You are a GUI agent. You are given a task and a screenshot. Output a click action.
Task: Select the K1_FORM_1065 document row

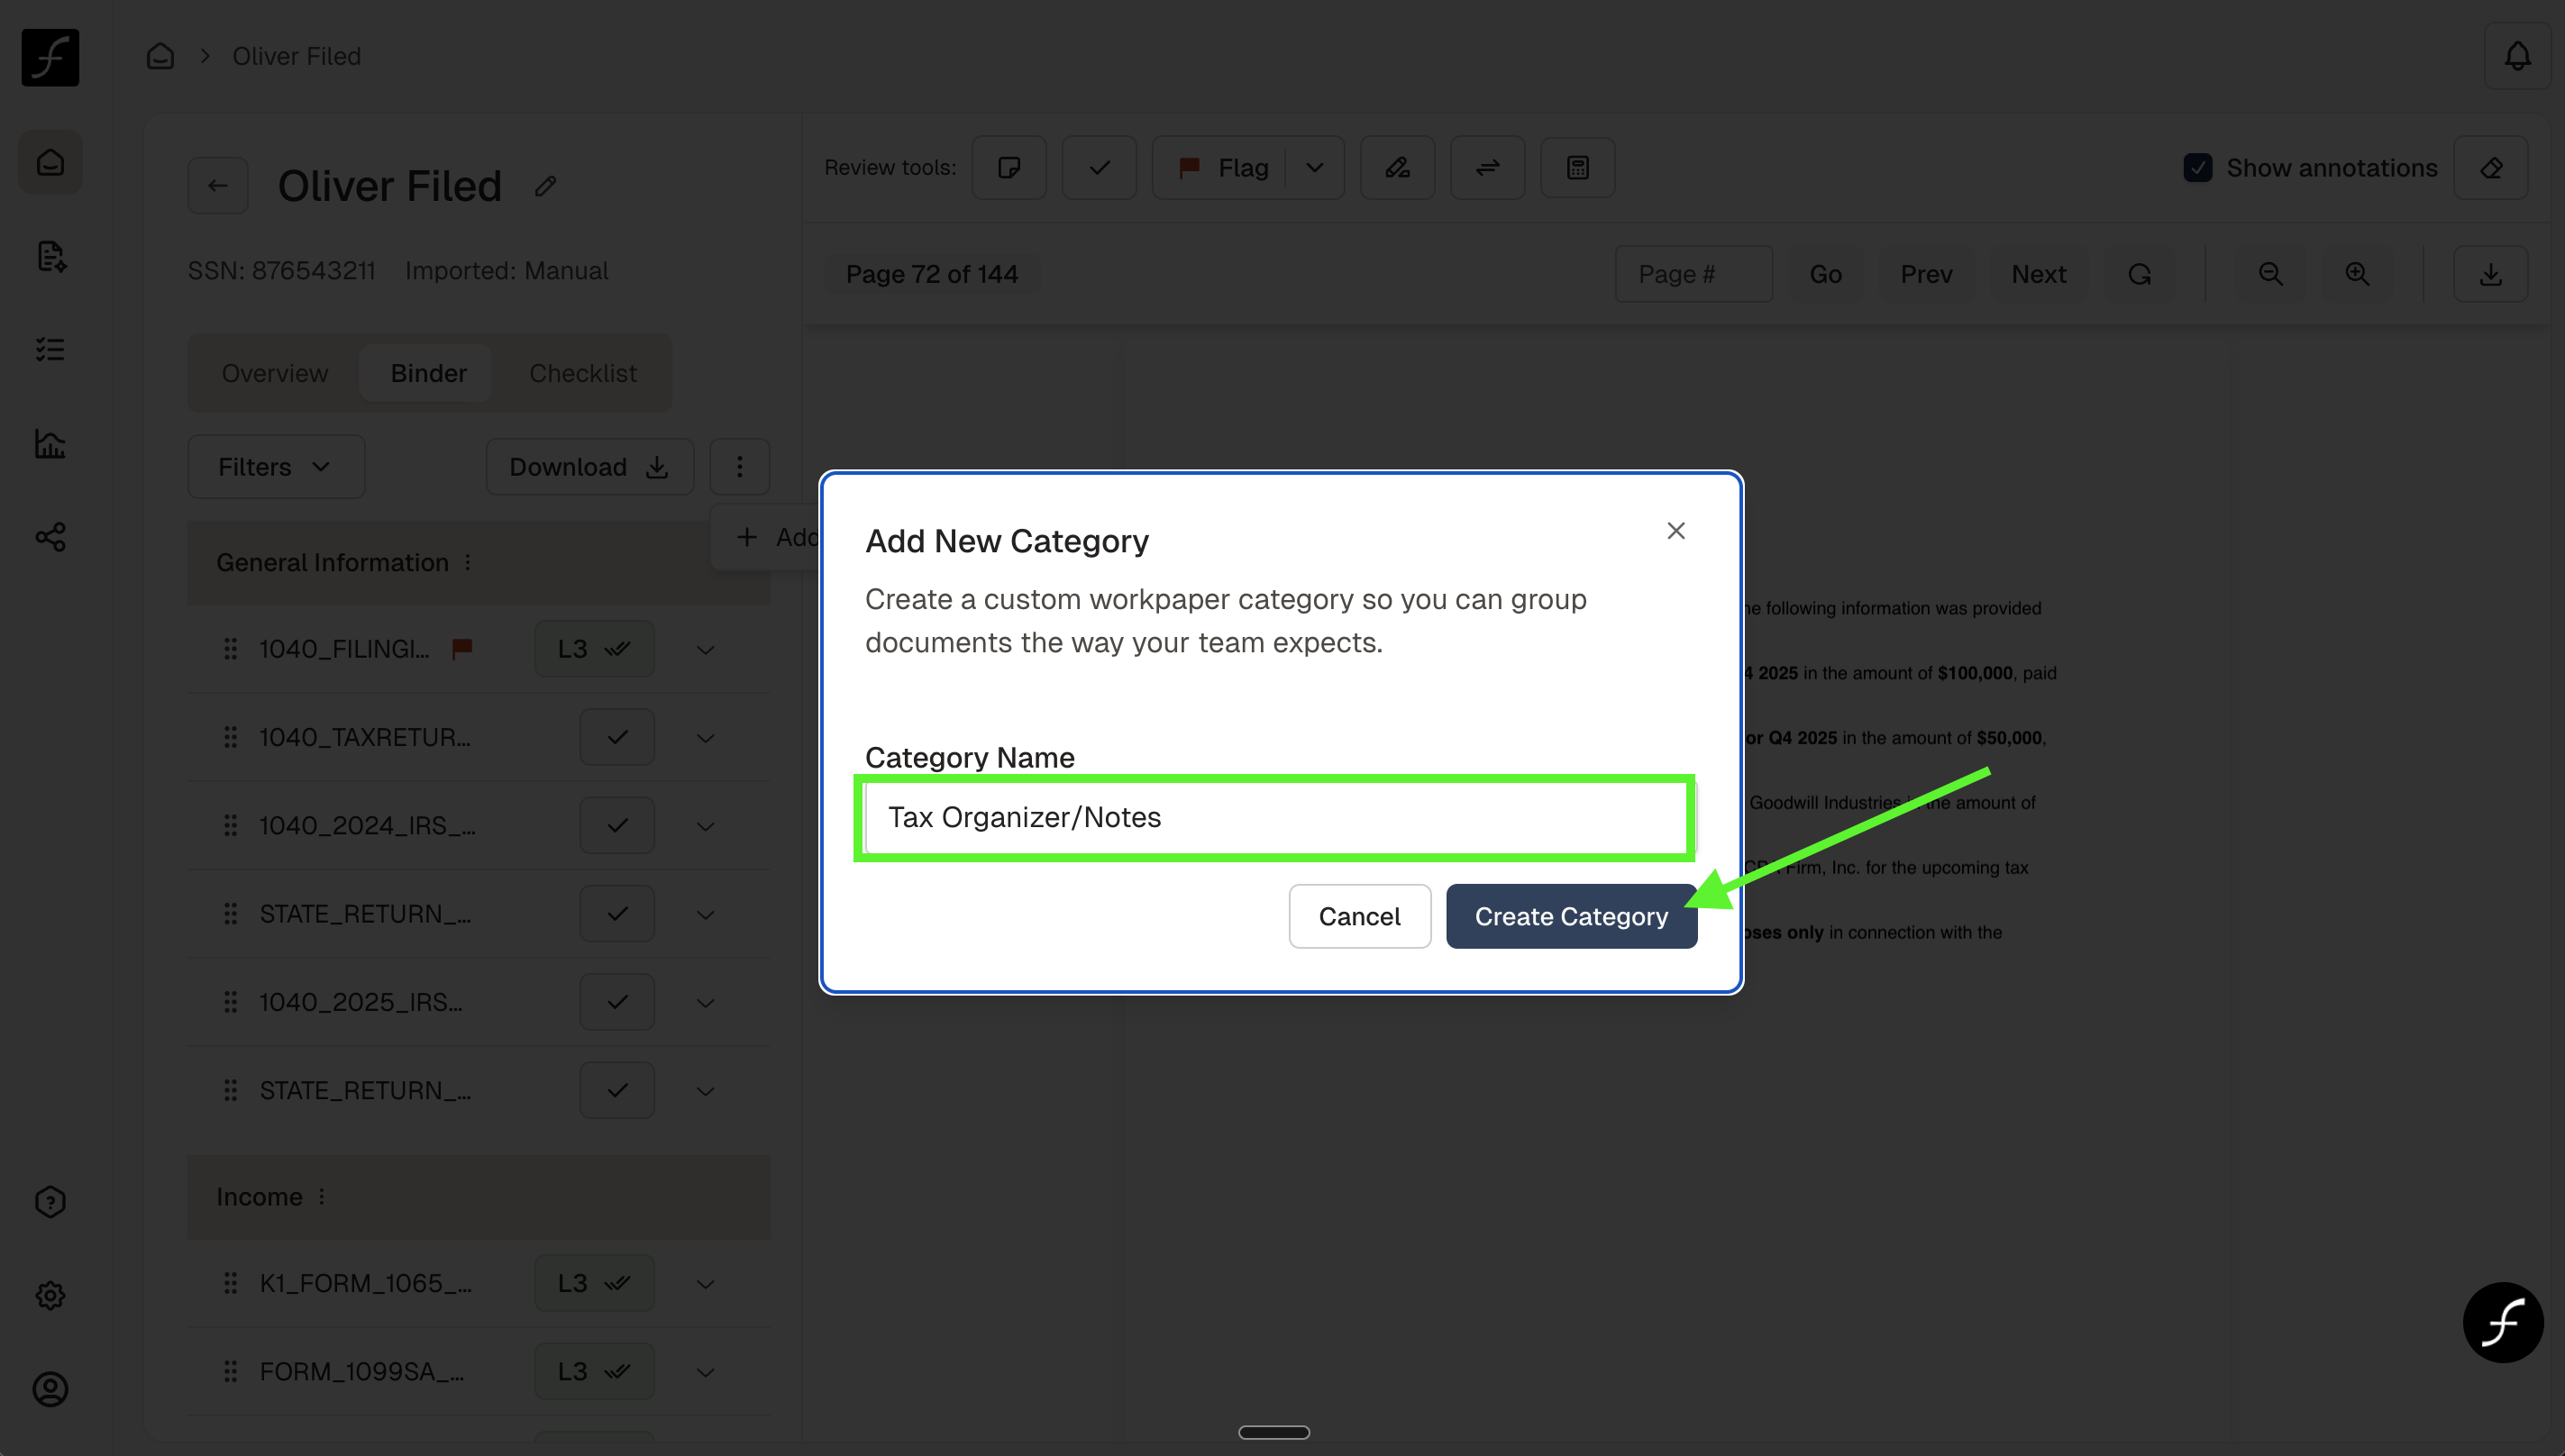click(479, 1283)
